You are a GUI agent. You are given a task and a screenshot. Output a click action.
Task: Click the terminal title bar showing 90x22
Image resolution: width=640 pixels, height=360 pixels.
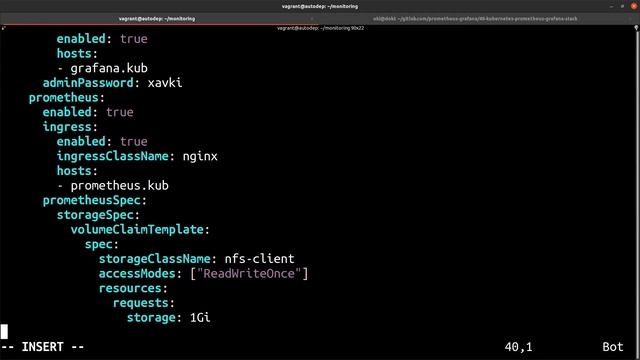coord(320,28)
